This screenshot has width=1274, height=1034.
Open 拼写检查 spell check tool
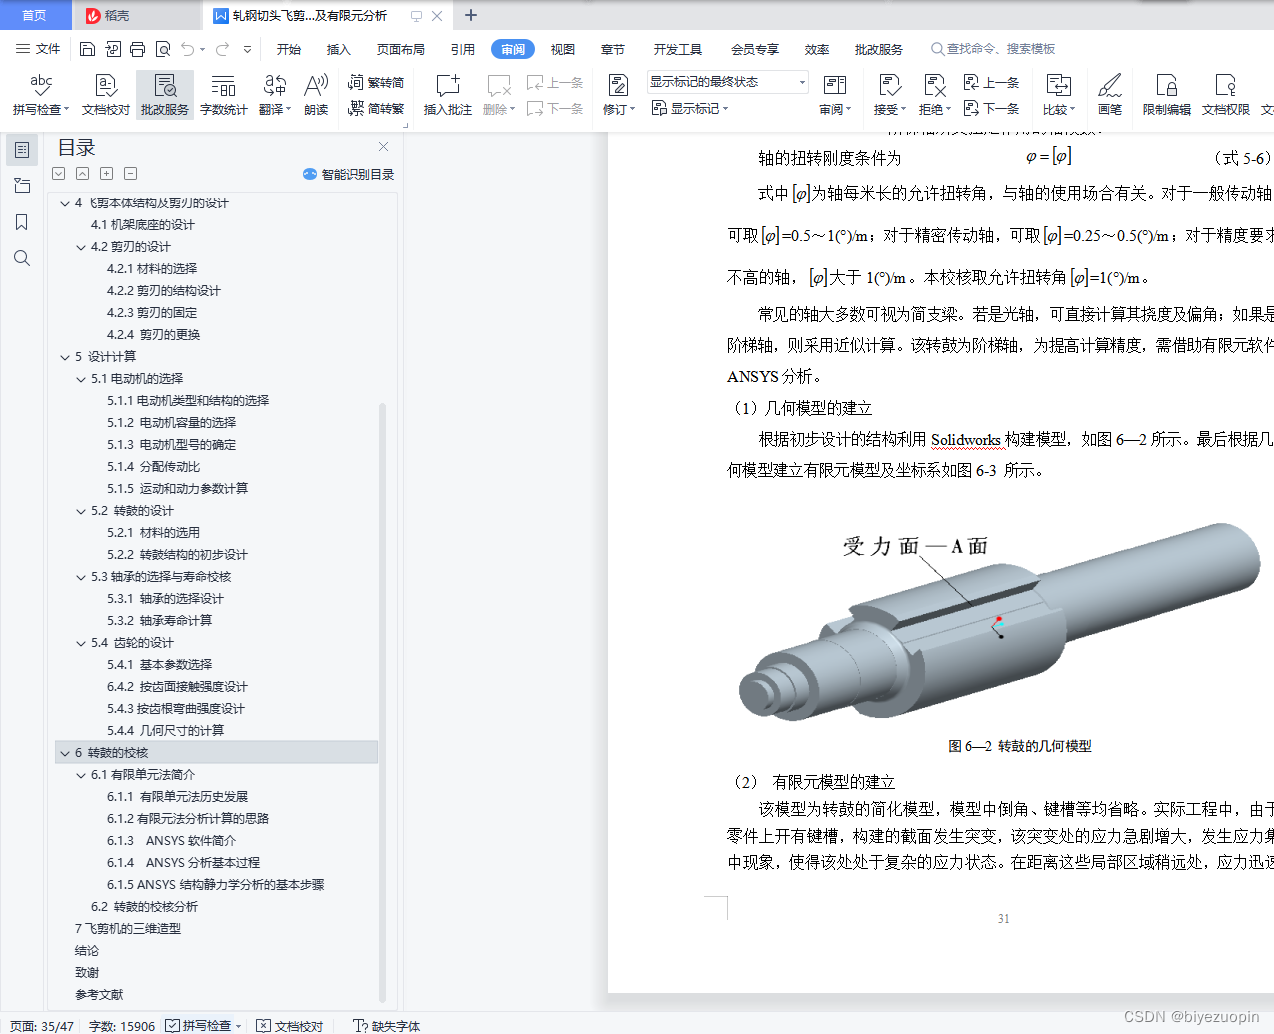click(41, 95)
